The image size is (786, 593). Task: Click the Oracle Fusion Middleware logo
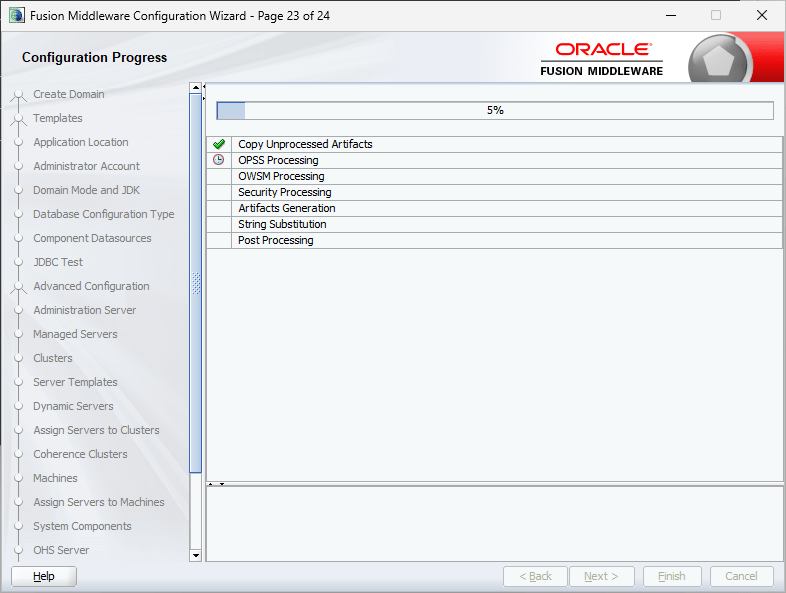coord(602,59)
